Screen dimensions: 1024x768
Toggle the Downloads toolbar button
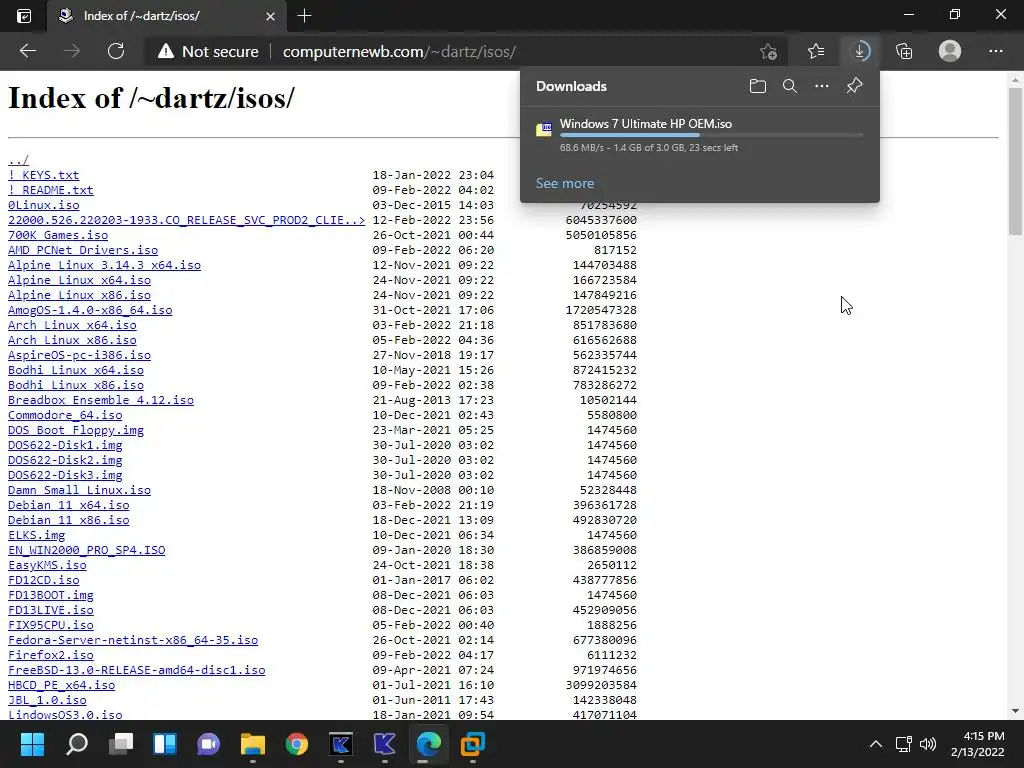tap(861, 51)
